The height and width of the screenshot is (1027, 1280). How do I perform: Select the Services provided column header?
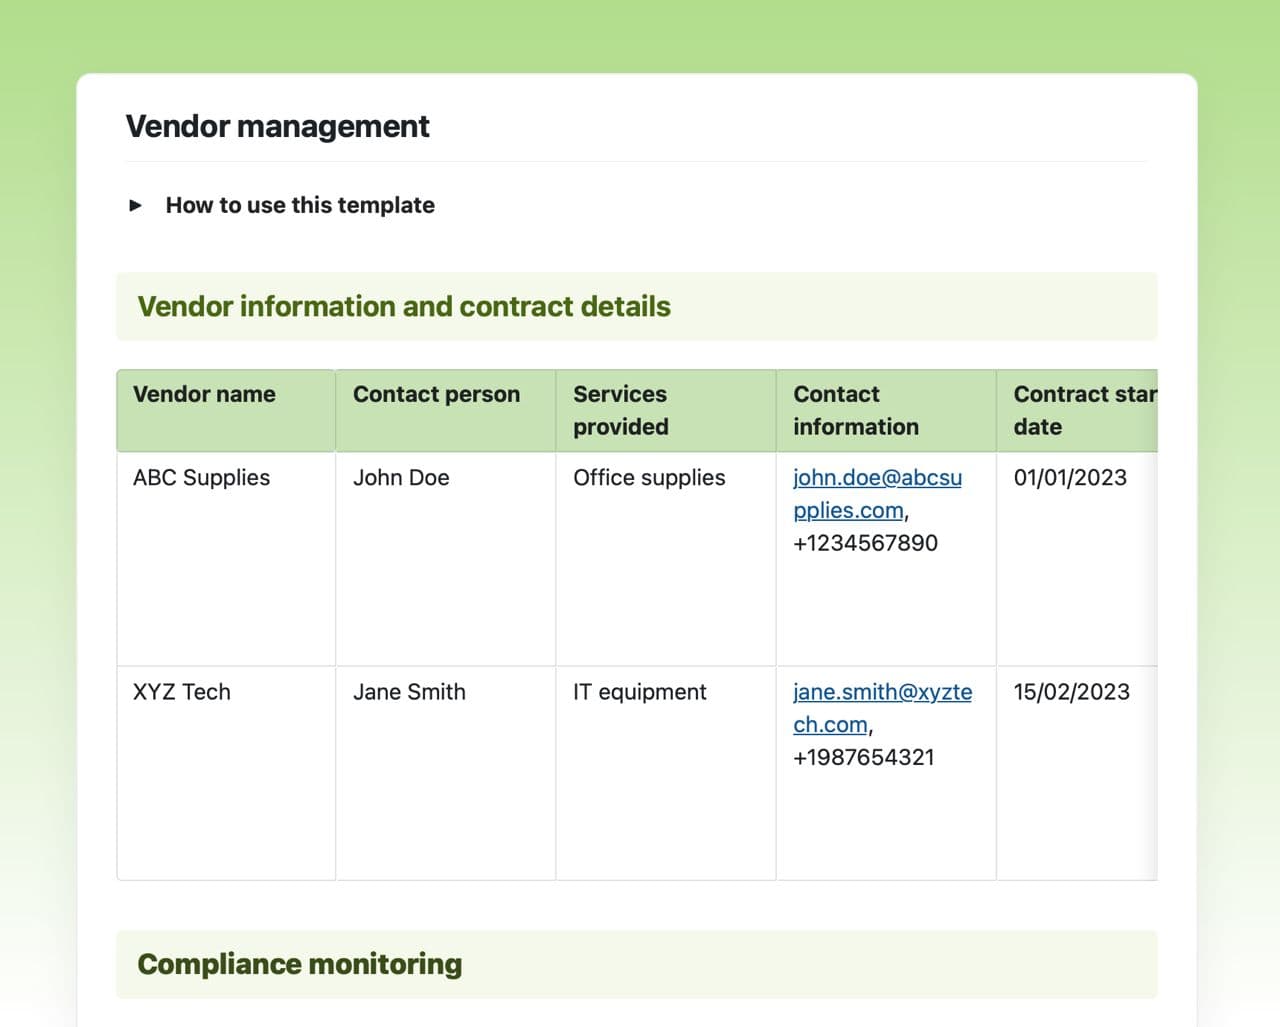tap(620, 410)
